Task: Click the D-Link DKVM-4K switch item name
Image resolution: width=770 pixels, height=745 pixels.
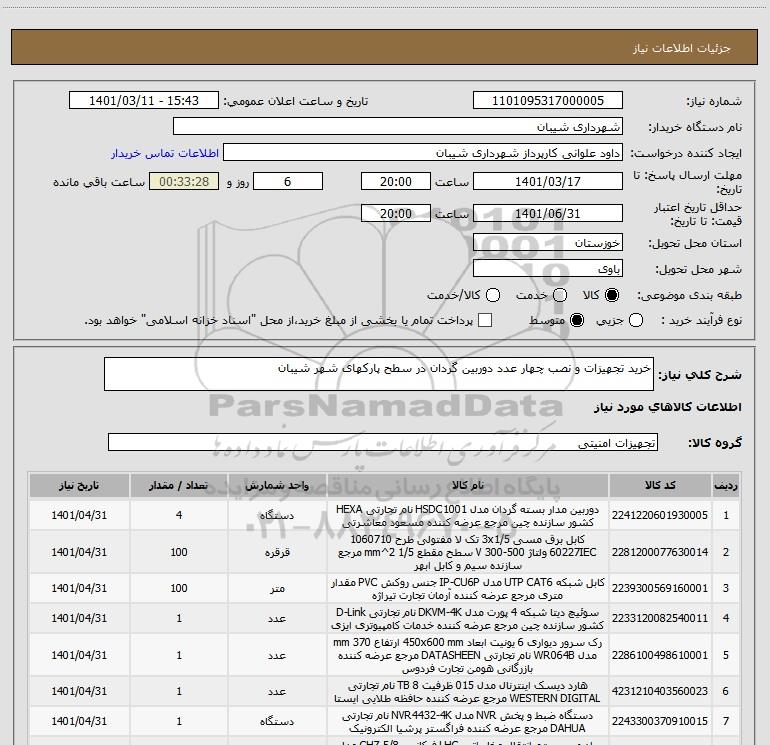Action: click(468, 619)
